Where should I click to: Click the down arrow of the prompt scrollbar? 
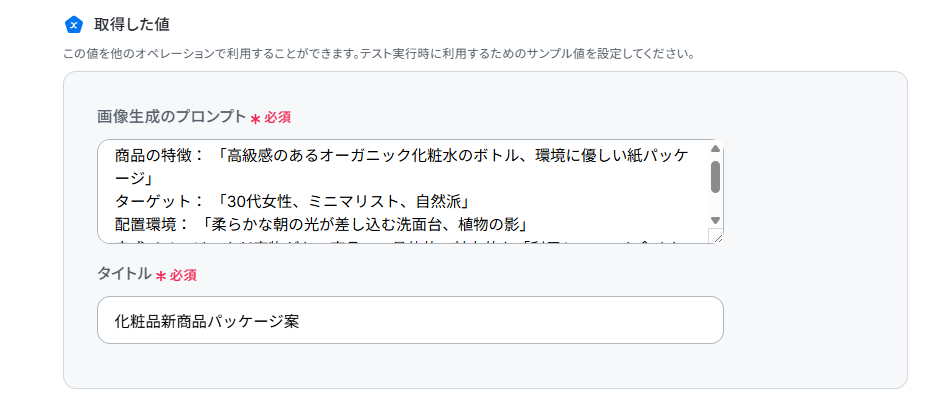pyautogui.click(x=715, y=220)
